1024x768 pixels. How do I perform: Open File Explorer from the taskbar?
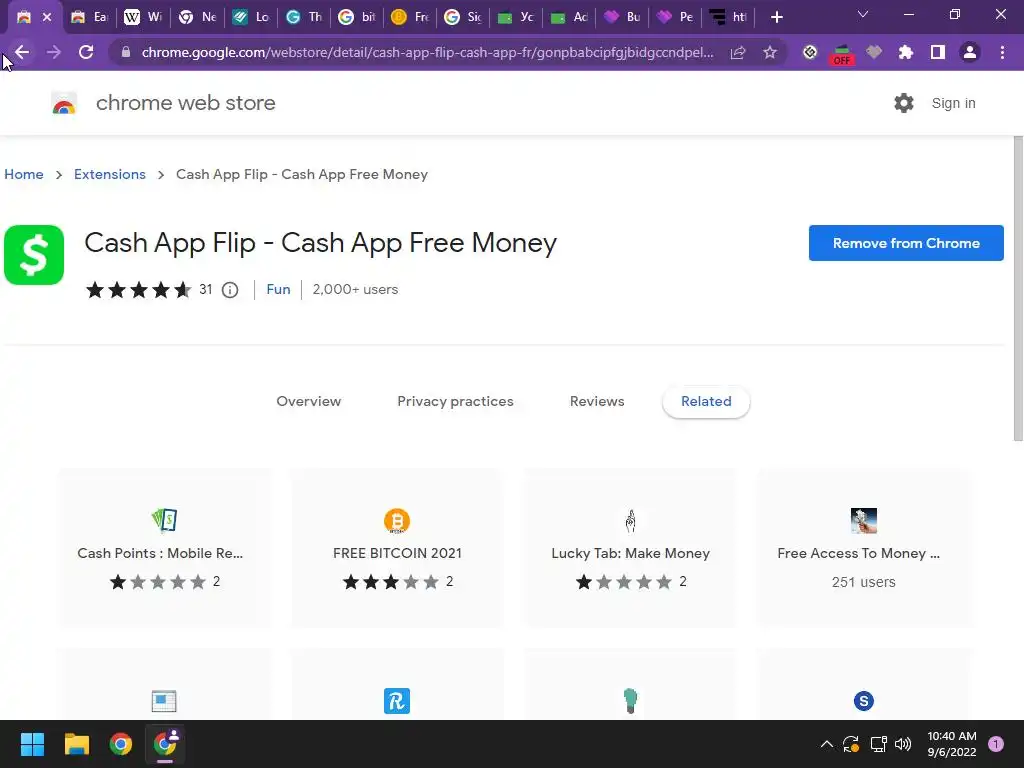tap(76, 744)
